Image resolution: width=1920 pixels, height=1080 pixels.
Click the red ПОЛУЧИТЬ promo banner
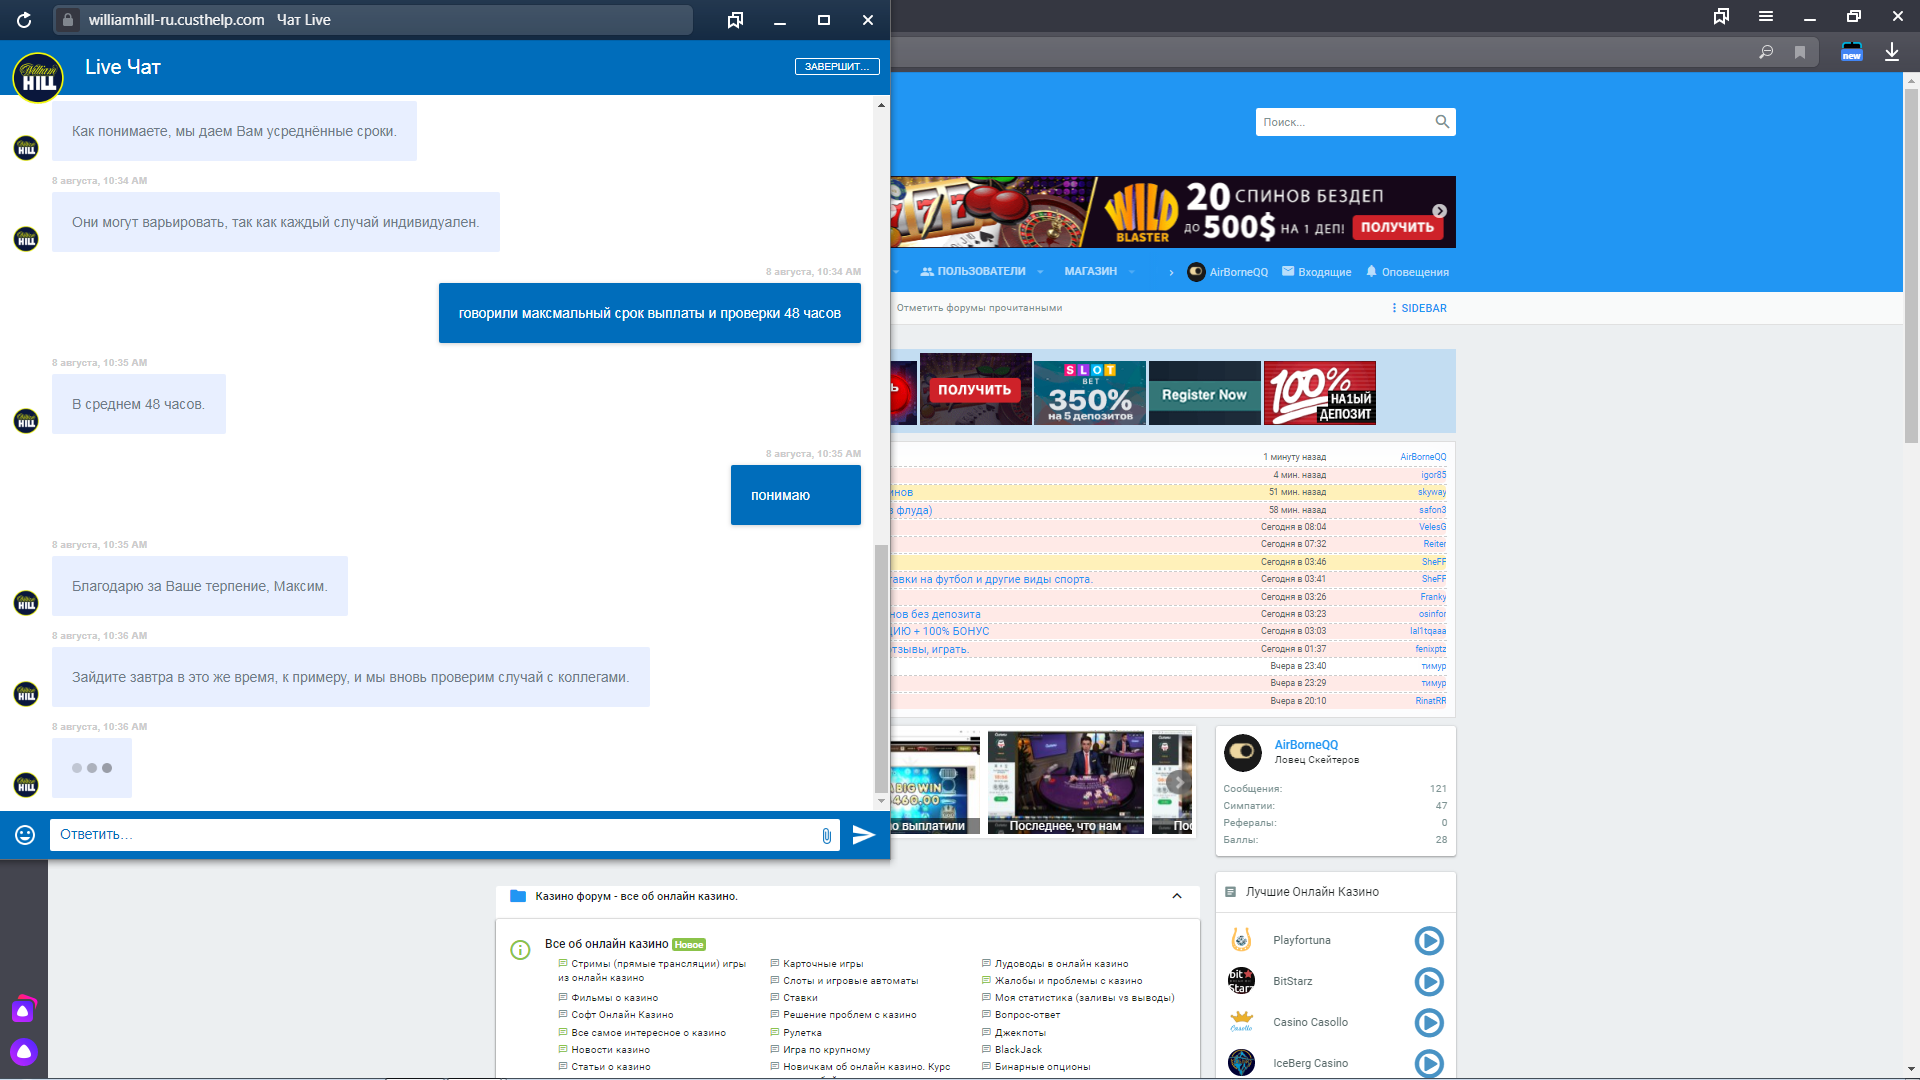point(975,390)
